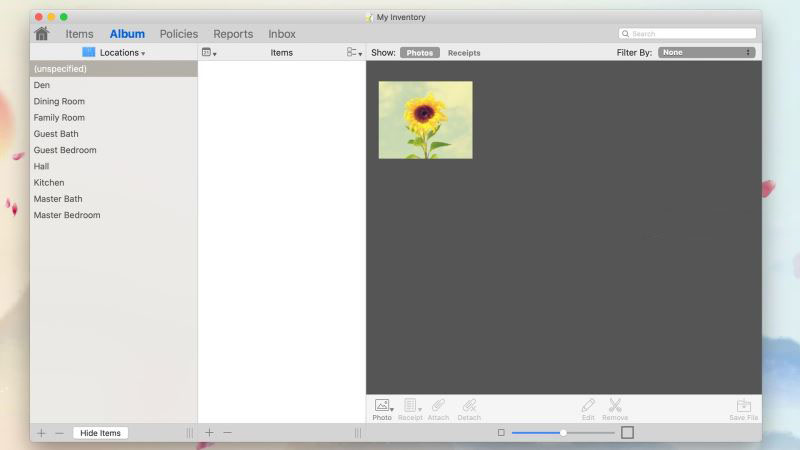Show Photos in the album
The height and width of the screenshot is (450, 800).
tap(419, 53)
